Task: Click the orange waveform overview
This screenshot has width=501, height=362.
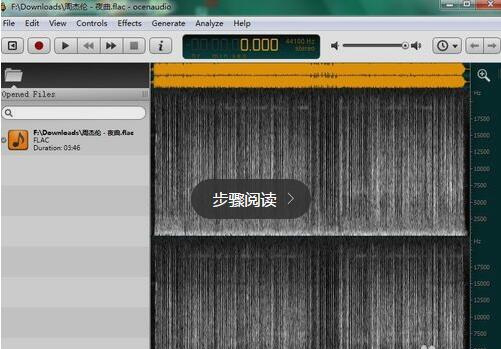Action: [309, 76]
